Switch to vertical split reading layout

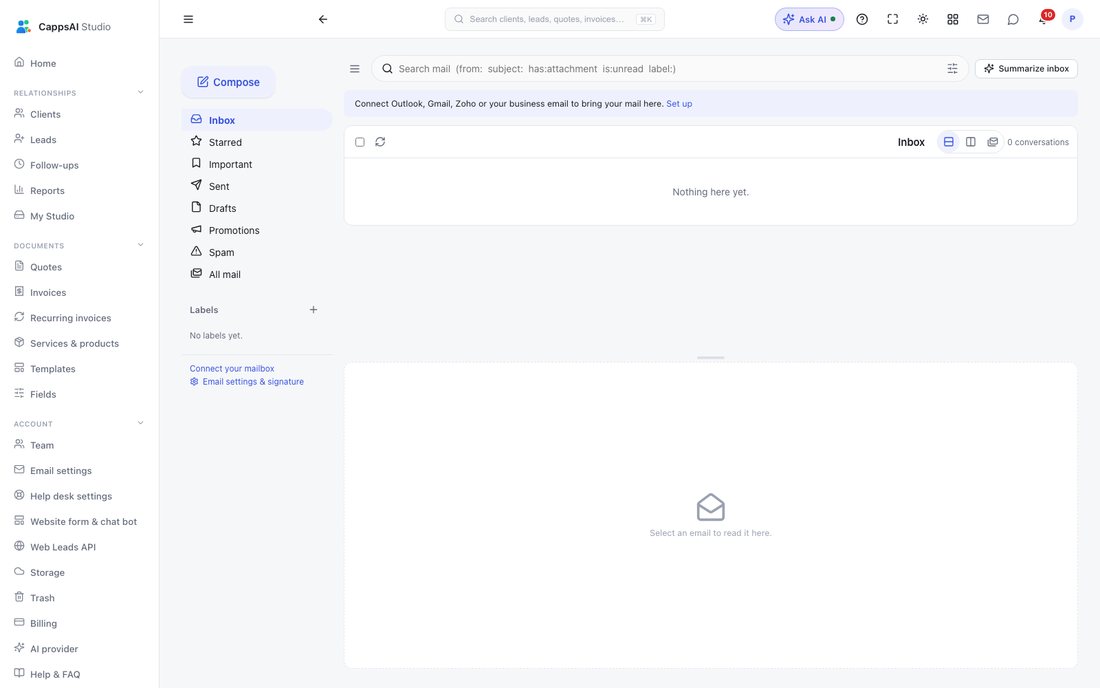coord(970,142)
